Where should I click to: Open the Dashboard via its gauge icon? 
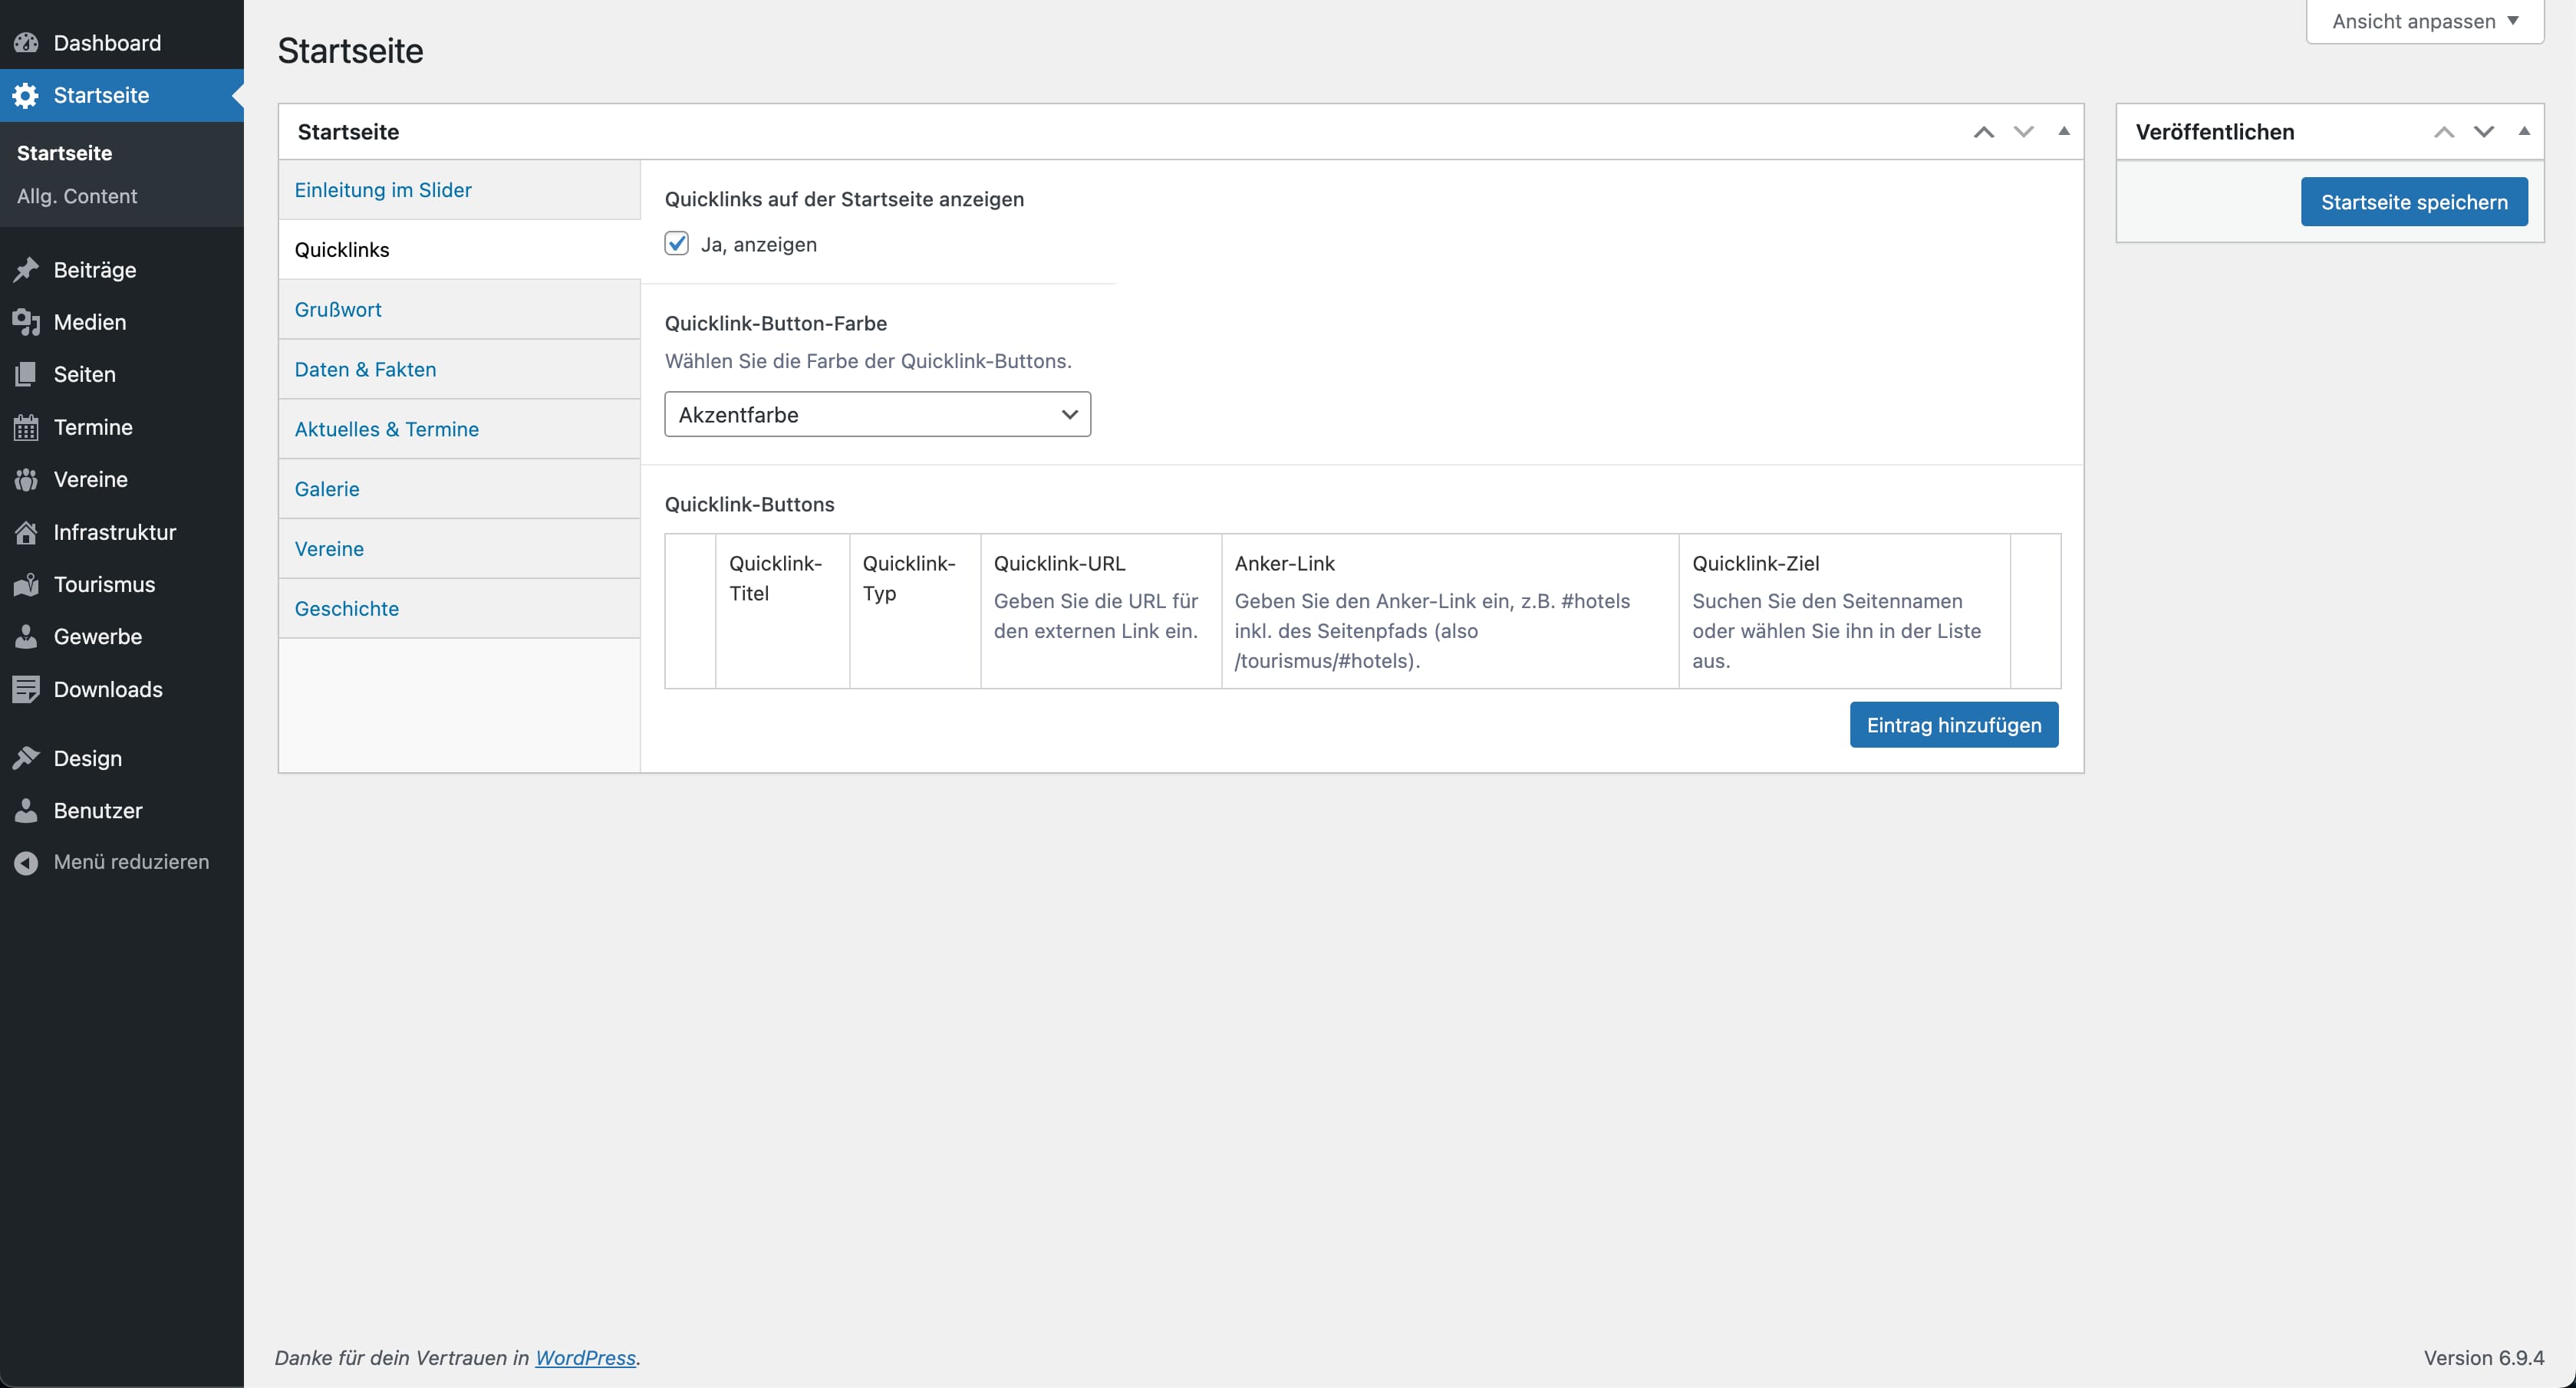point(27,43)
